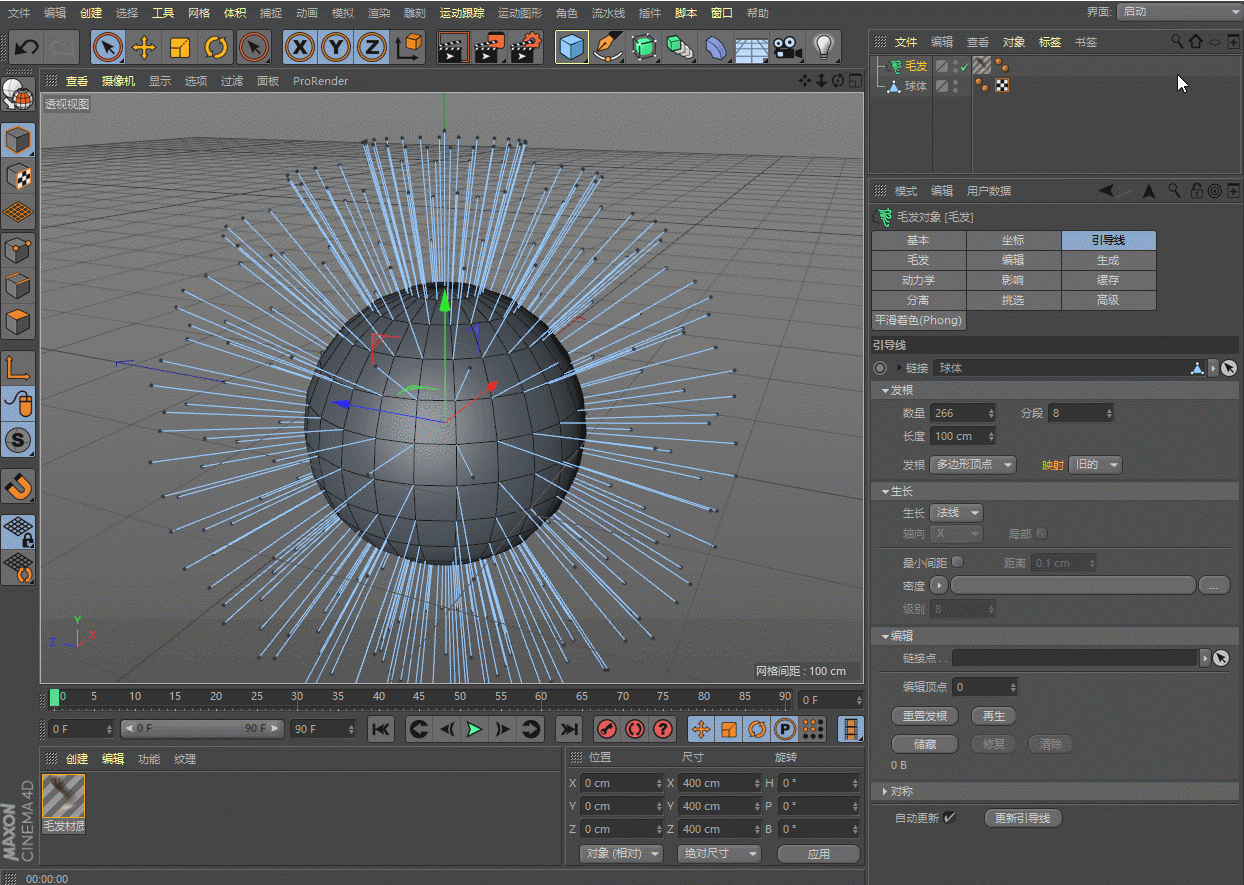The image size is (1244, 885).
Task: Add a light object via bulb icon
Action: pos(823,47)
